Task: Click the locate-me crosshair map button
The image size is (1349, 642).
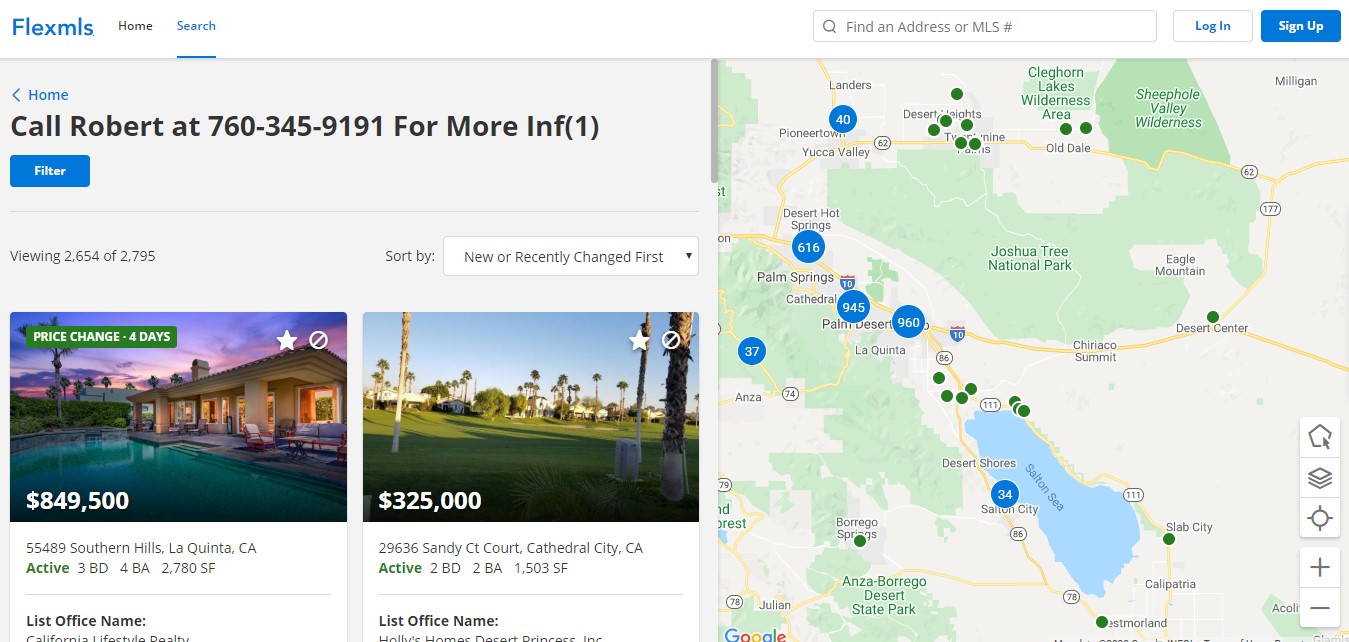Action: click(x=1319, y=518)
